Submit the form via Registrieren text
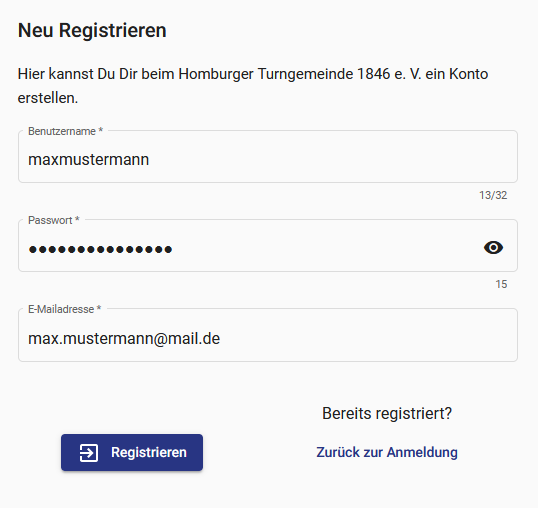 tap(149, 452)
